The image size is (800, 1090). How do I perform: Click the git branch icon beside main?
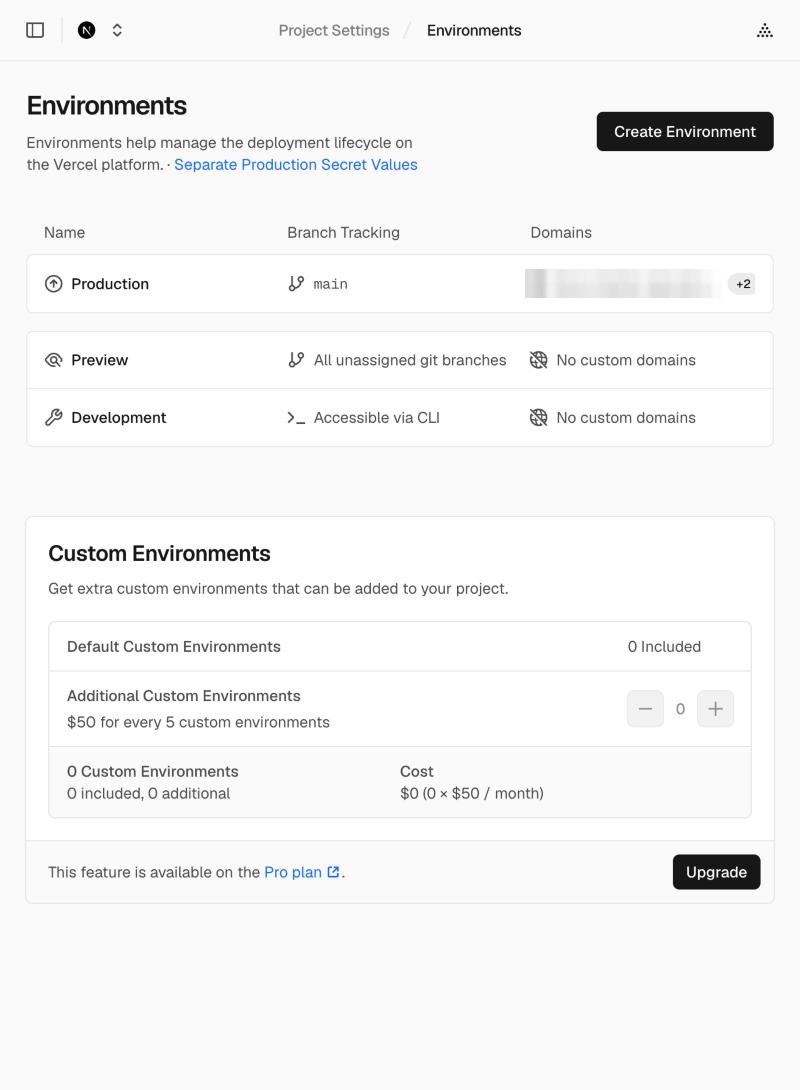(x=296, y=284)
